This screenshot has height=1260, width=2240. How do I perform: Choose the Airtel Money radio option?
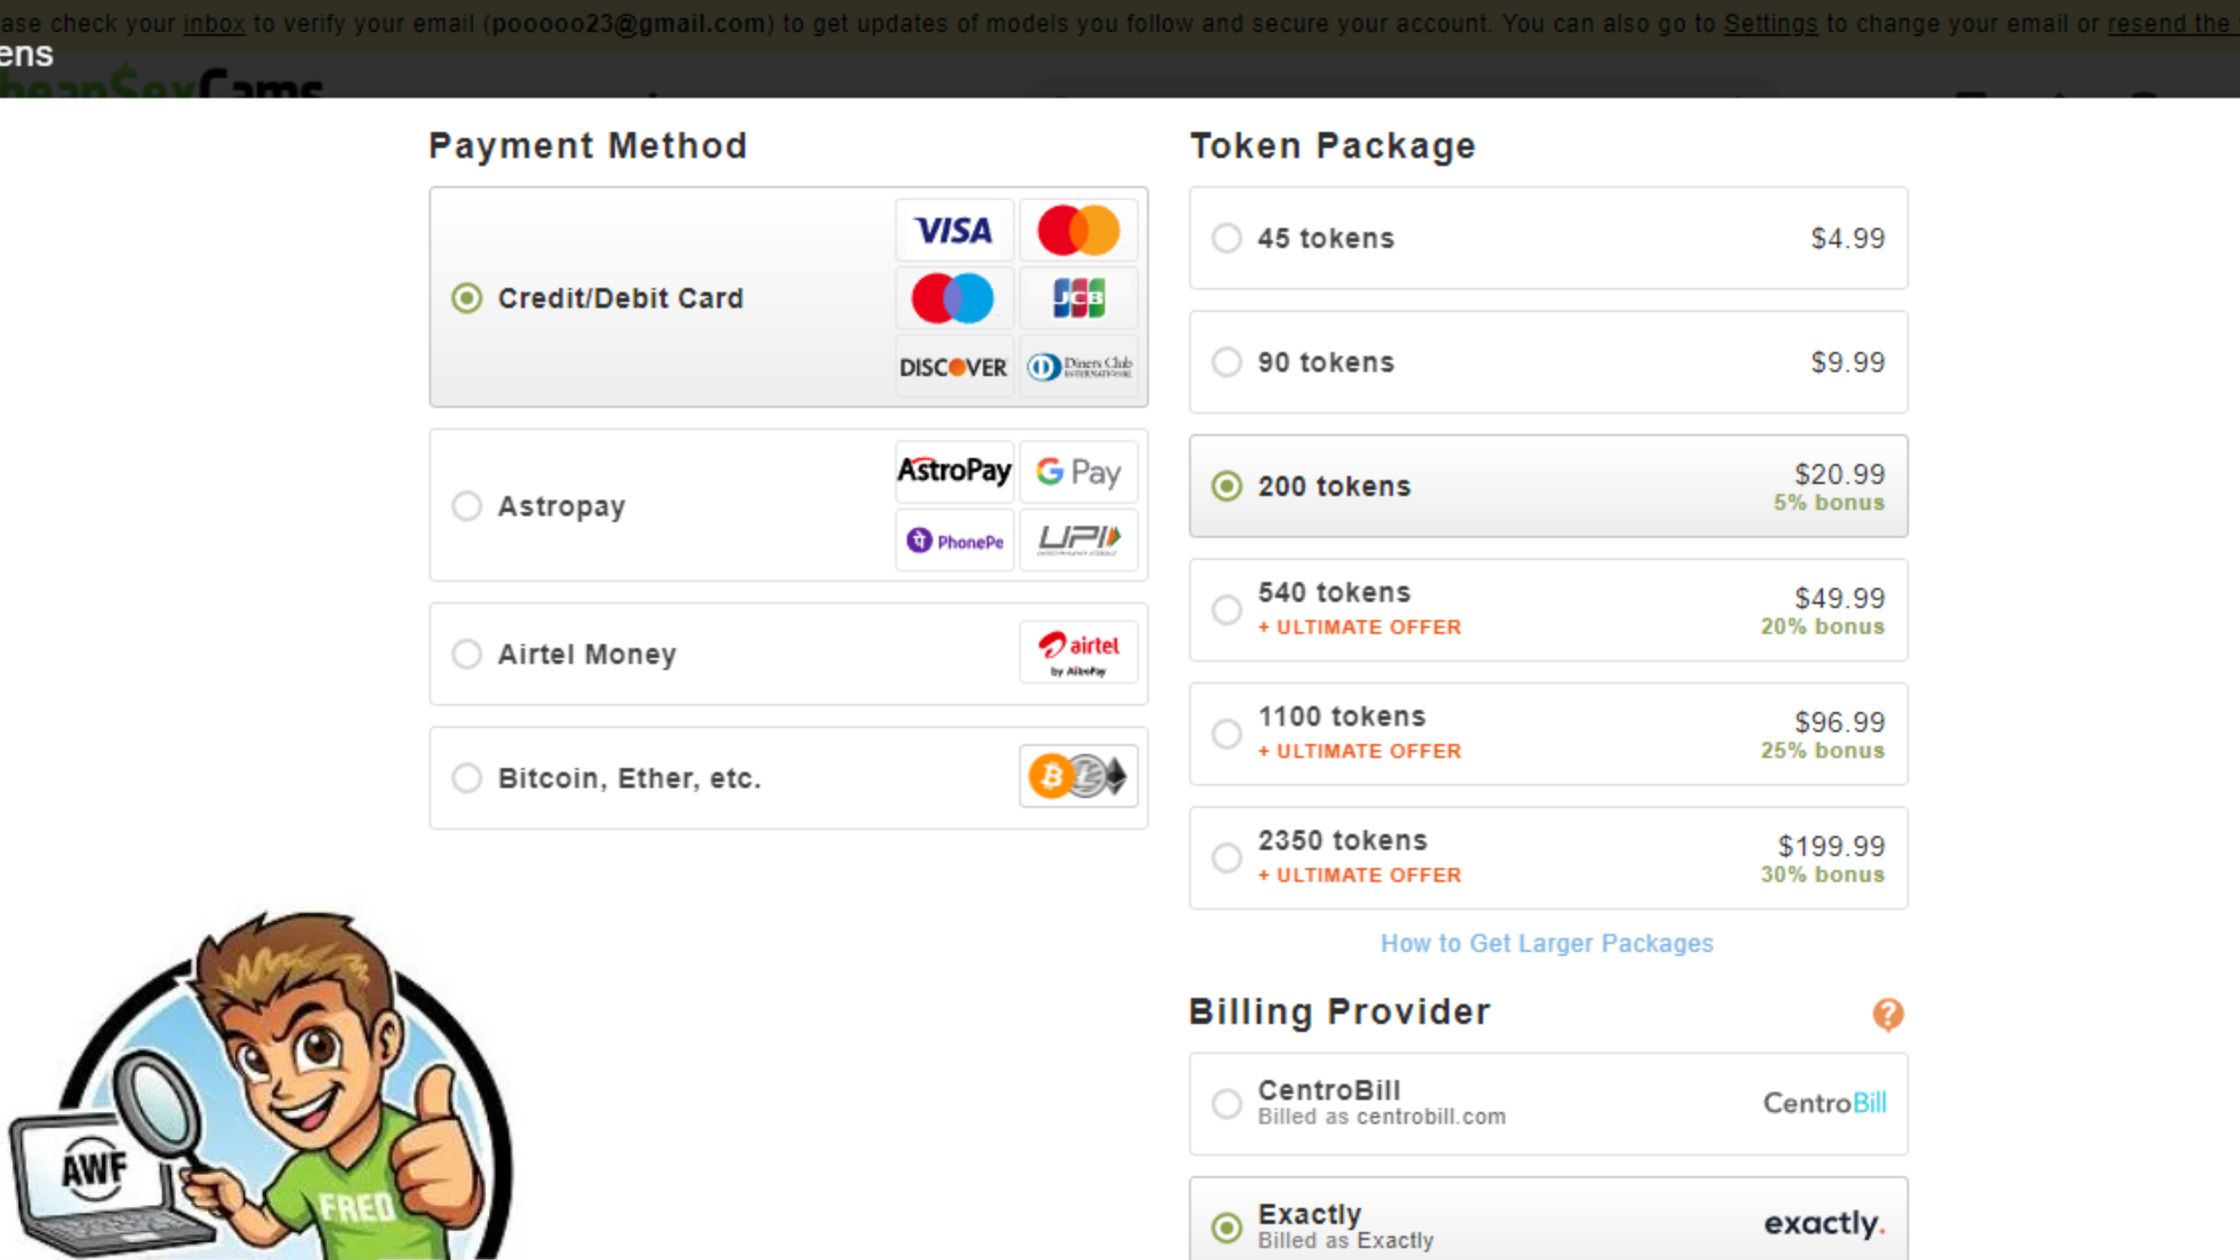click(467, 654)
